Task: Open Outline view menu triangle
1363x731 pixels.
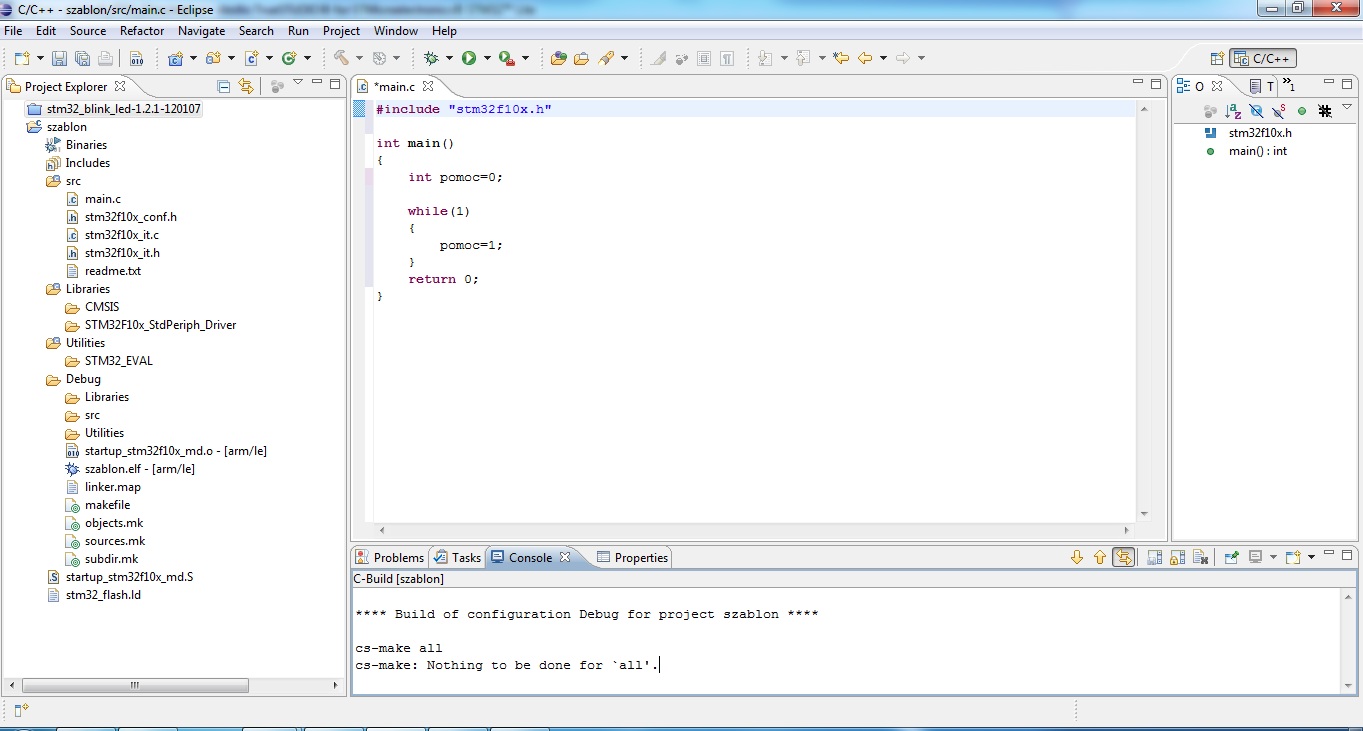Action: (x=1347, y=108)
